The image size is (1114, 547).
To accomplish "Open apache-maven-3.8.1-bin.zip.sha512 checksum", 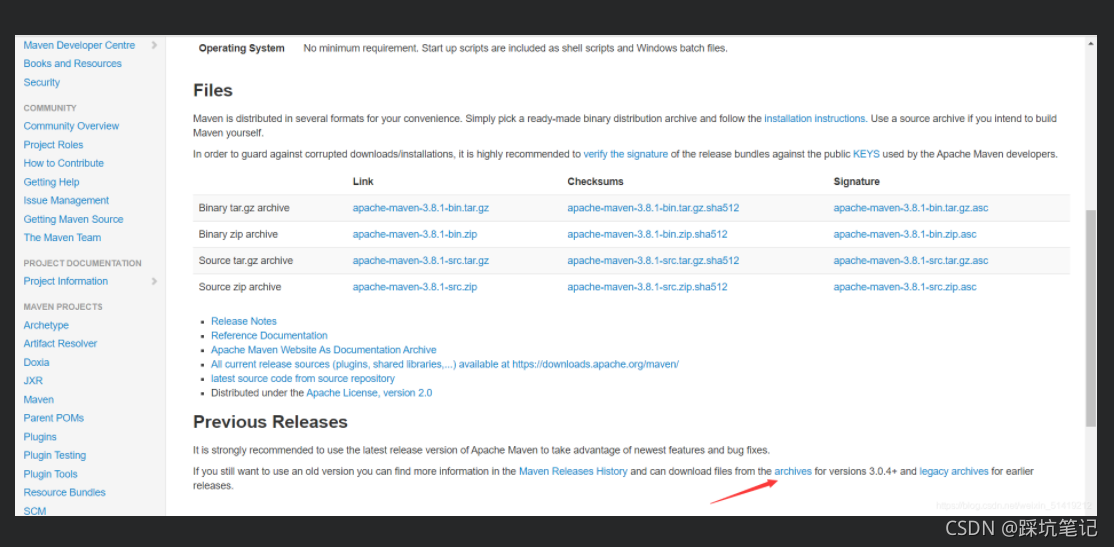I will click(647, 234).
